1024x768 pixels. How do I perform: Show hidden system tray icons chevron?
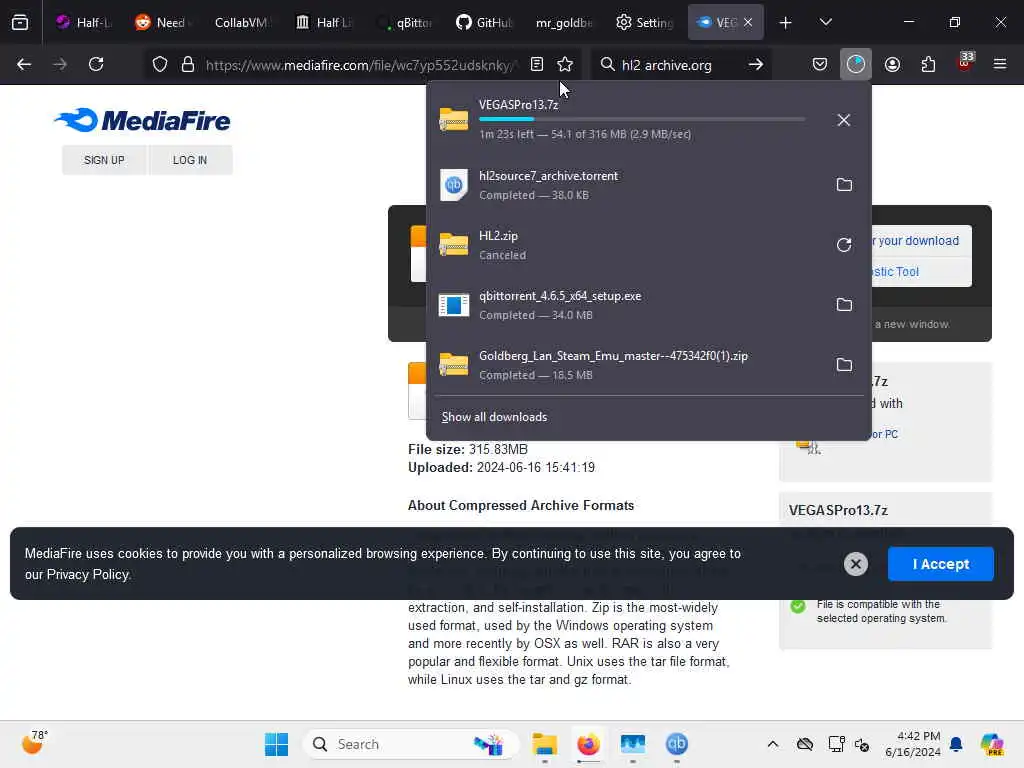(x=773, y=744)
